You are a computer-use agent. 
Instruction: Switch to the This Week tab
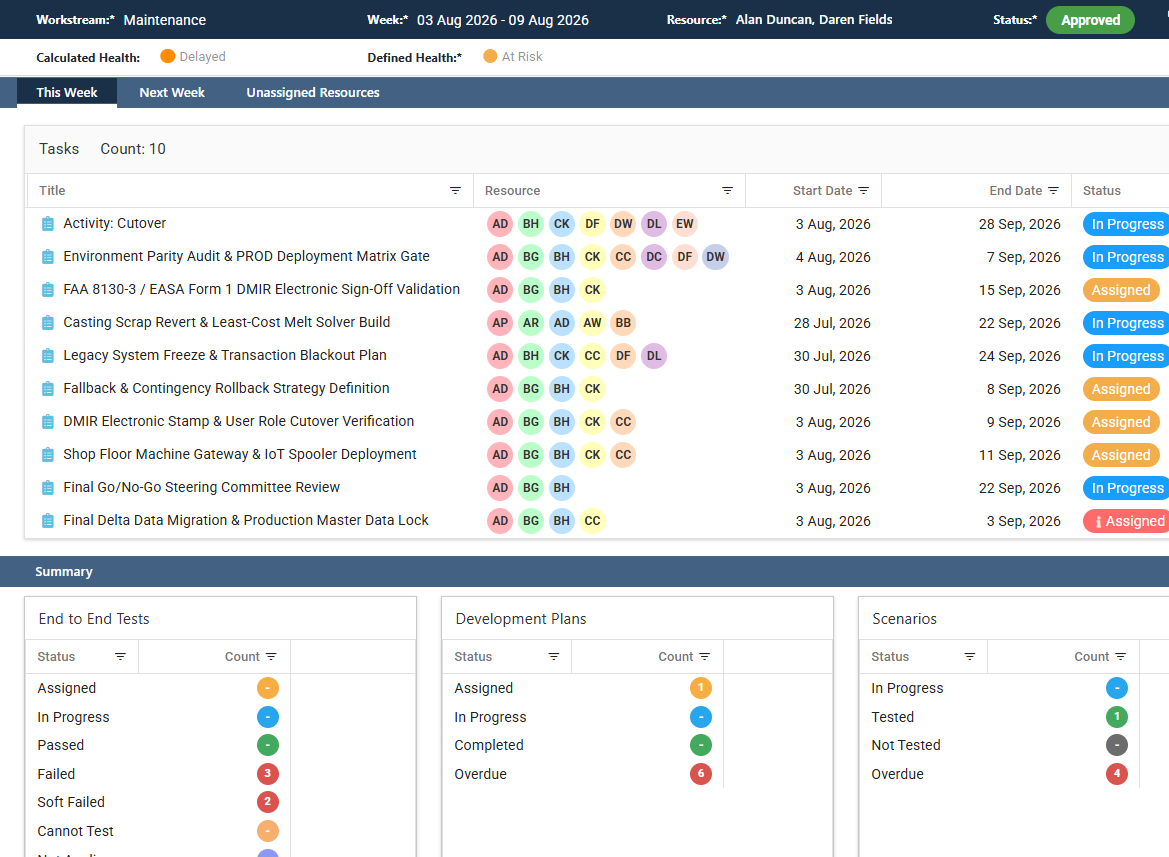click(x=67, y=92)
